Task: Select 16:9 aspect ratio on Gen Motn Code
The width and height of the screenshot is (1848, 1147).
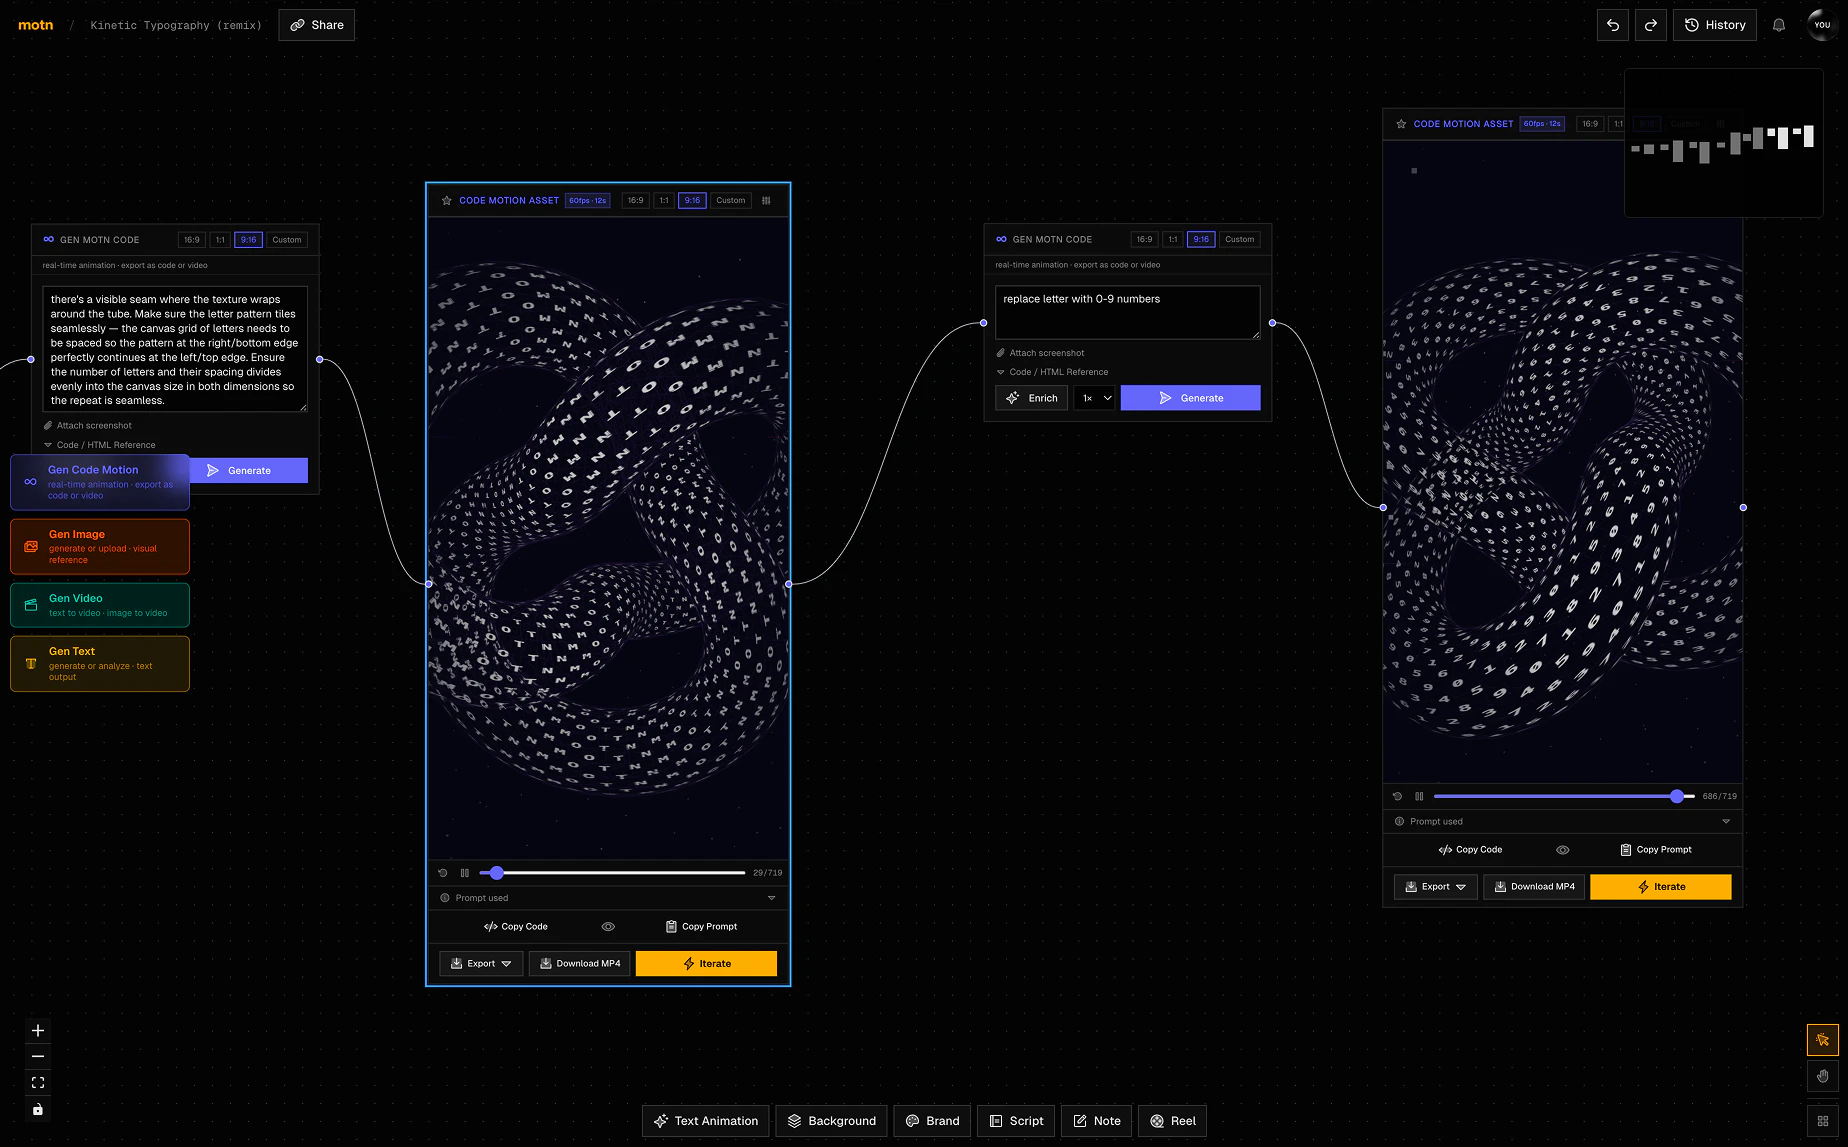Action: (1143, 239)
